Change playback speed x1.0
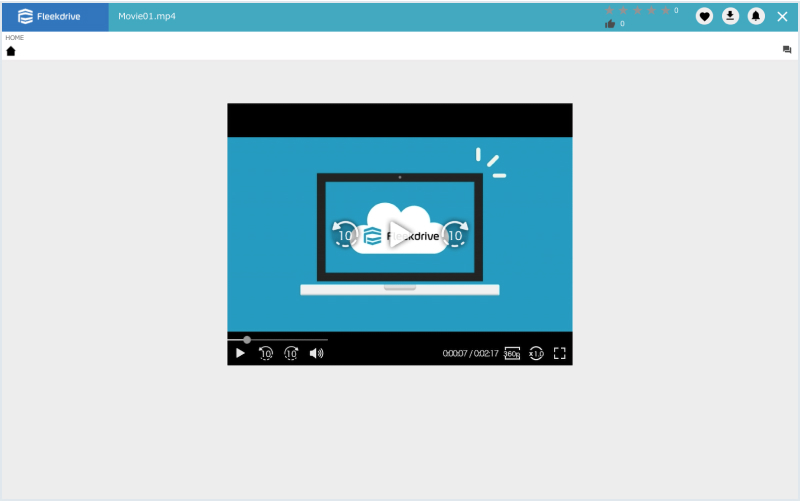Image resolution: width=800 pixels, height=501 pixels. (x=536, y=353)
